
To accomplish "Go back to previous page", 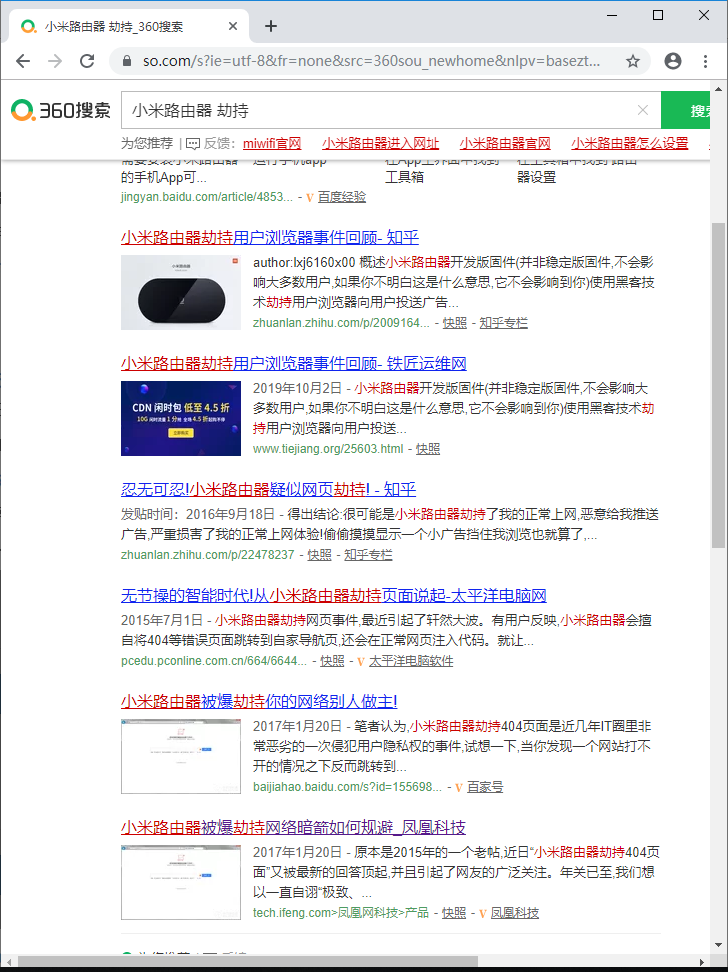I will click(23, 61).
